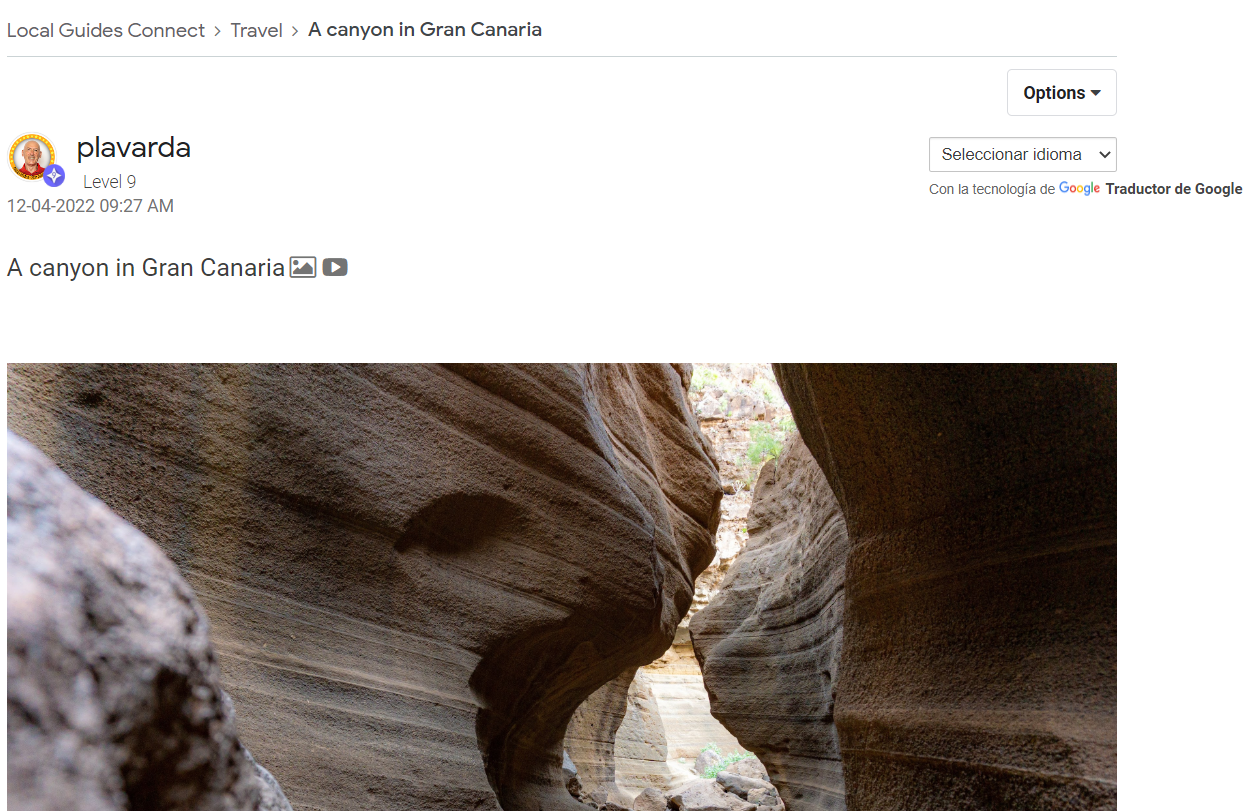Image resolution: width=1249 pixels, height=811 pixels.
Task: Go to Local Guides Connect breadcrumb
Action: tap(106, 30)
